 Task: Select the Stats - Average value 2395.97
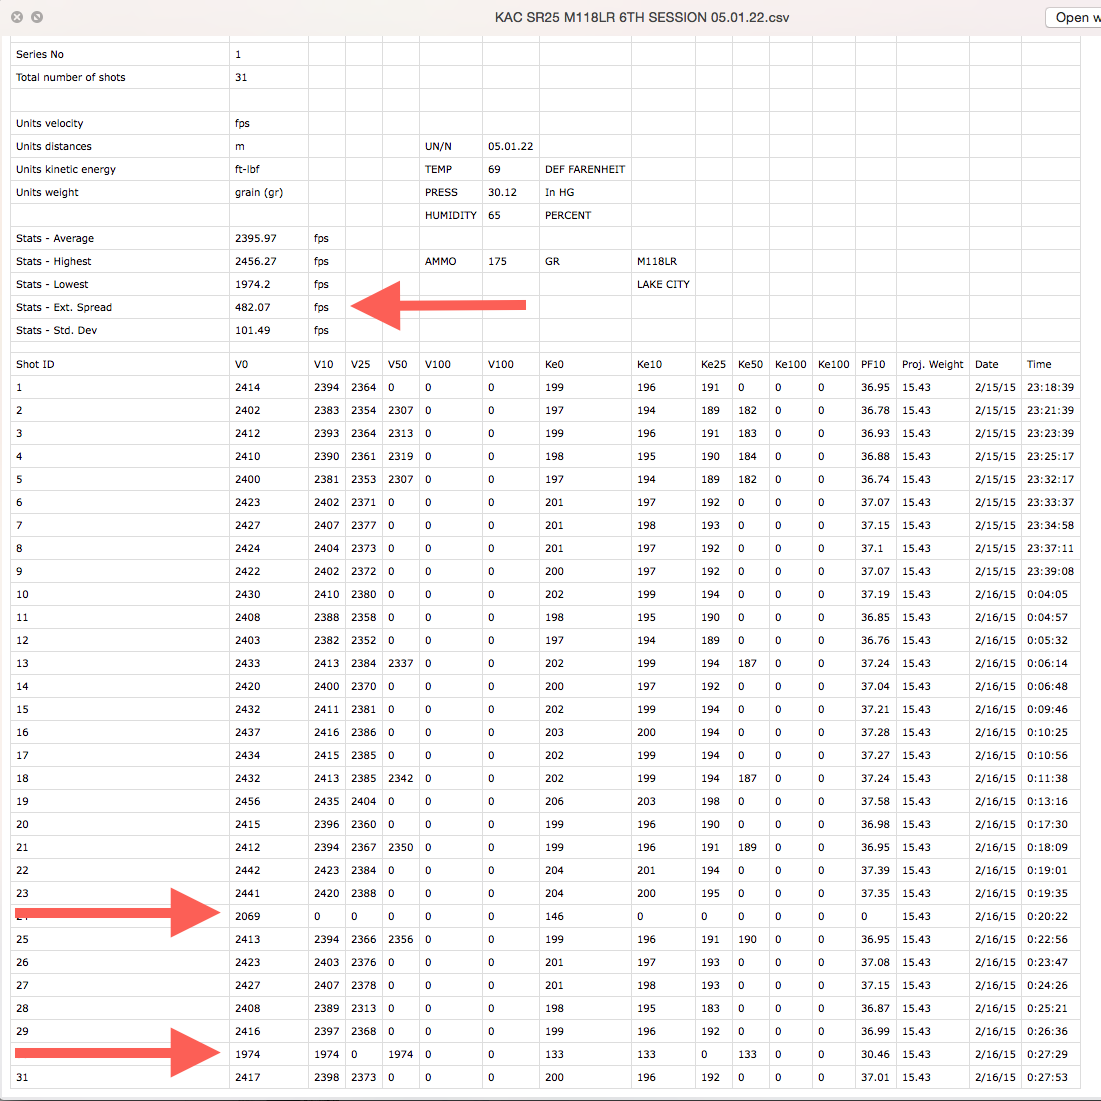click(x=255, y=238)
